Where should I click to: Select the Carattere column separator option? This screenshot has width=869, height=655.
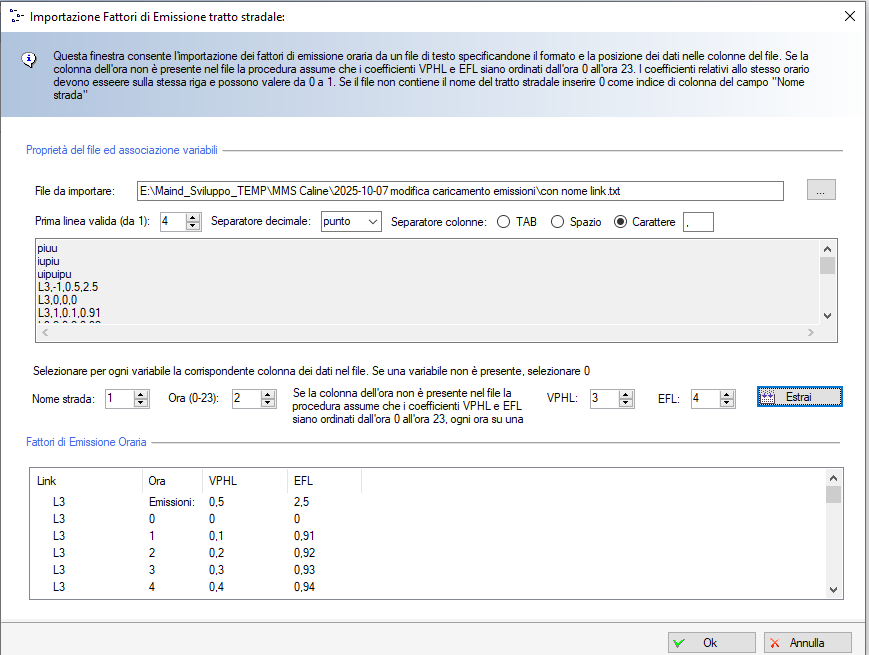621,222
